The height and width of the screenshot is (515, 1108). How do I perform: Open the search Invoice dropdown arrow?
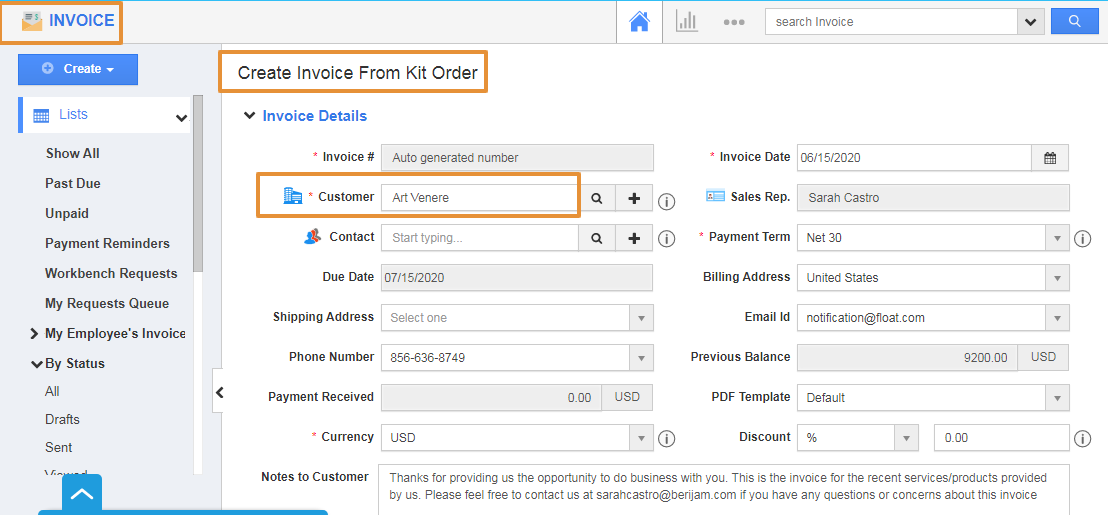coord(1030,21)
